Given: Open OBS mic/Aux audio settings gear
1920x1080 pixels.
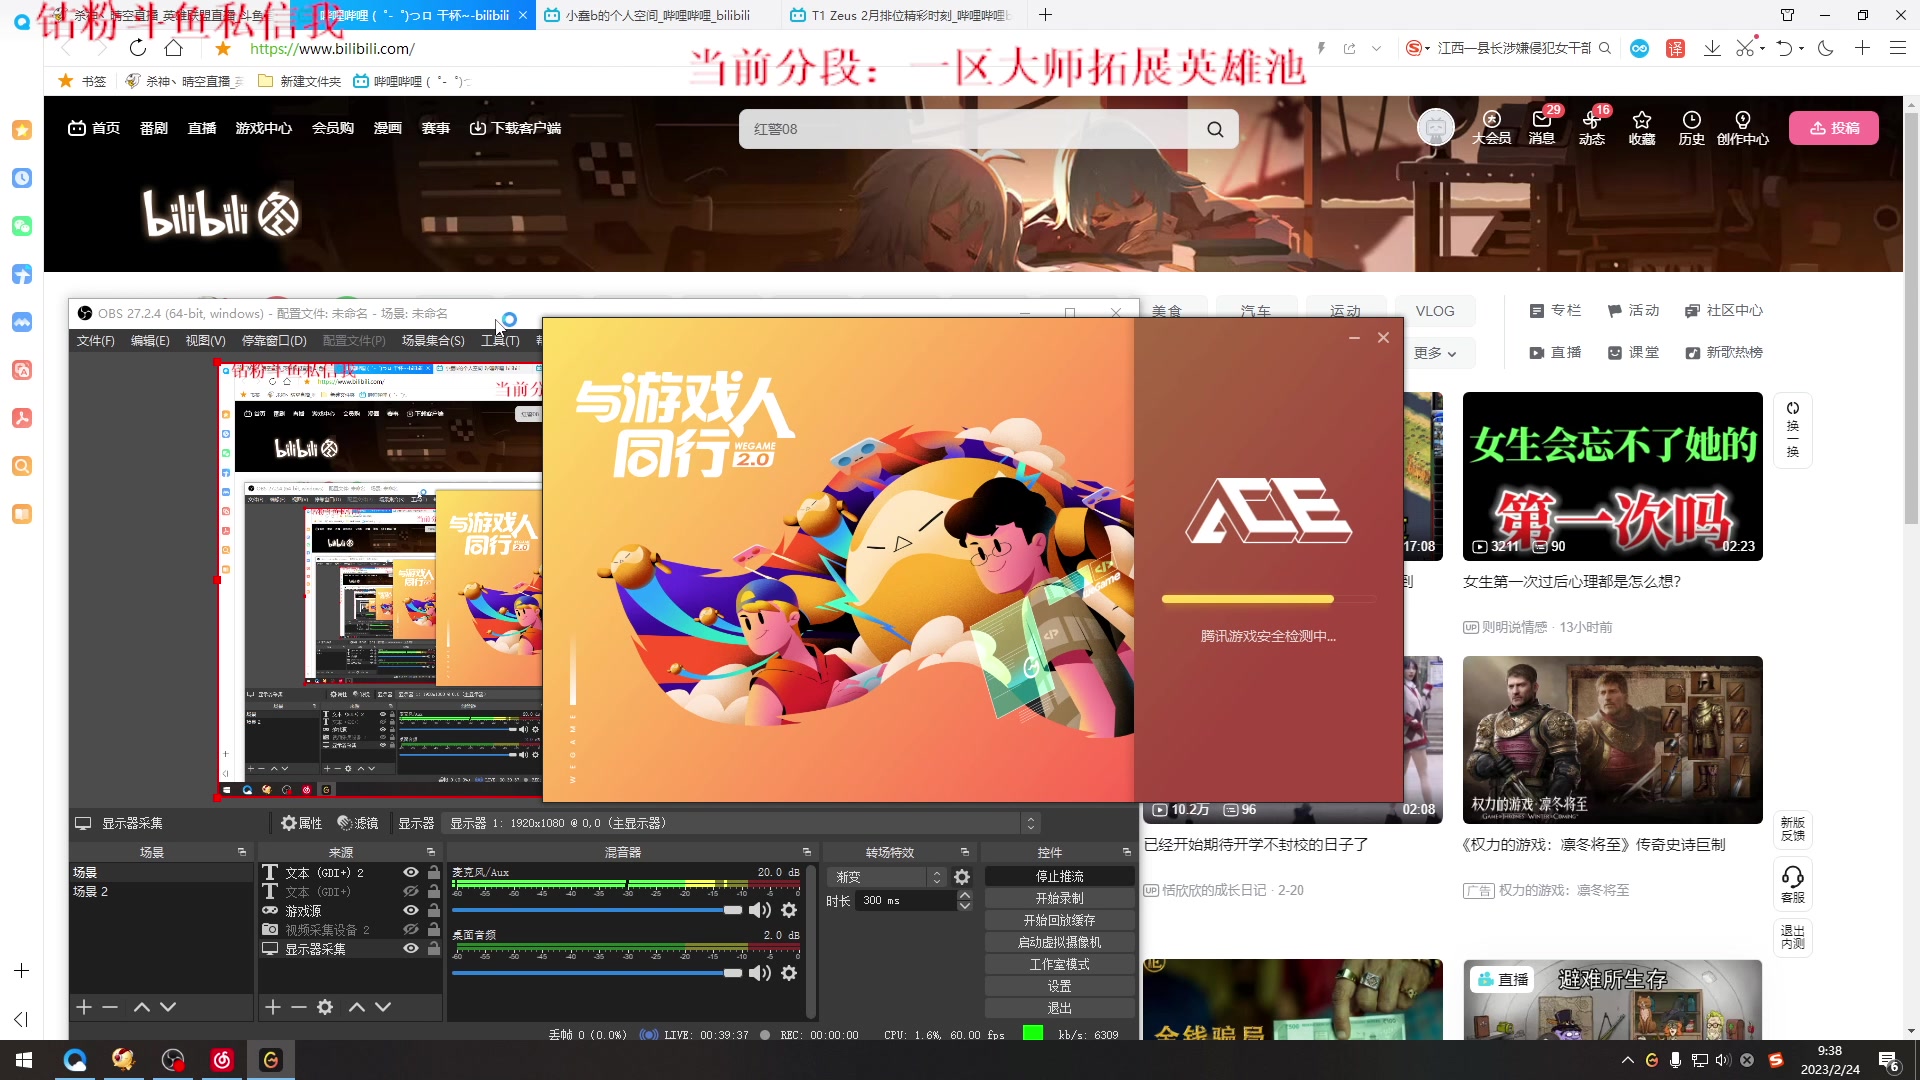Looking at the screenshot, I should pos(789,910).
